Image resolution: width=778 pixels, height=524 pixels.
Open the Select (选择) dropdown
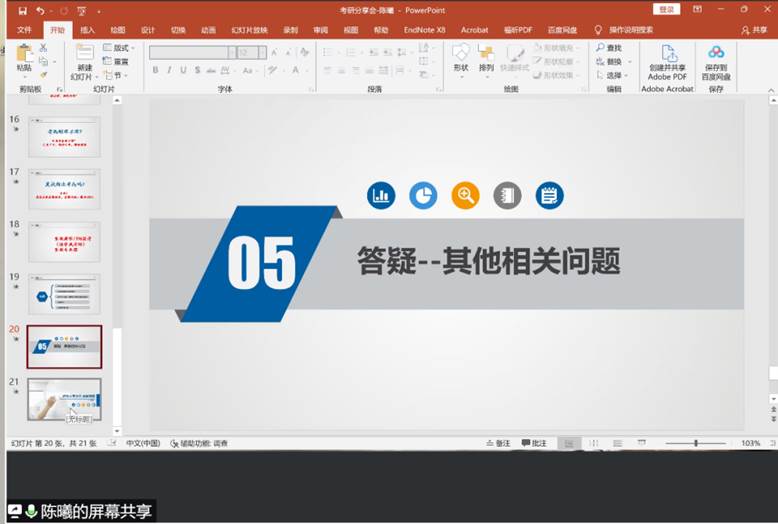click(x=613, y=75)
